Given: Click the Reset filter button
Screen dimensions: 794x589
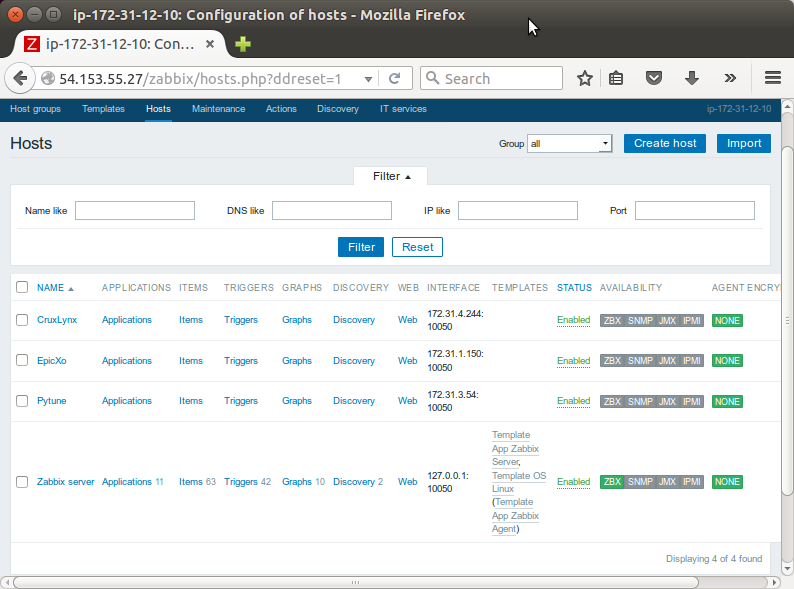Looking at the screenshot, I should tap(417, 247).
